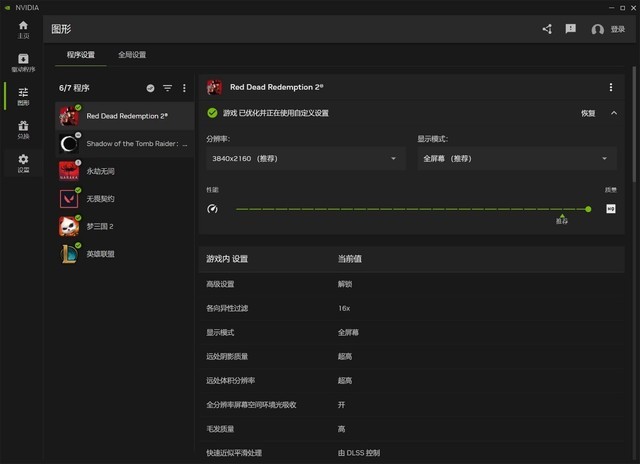Click the 永劫无间 game icon
The width and height of the screenshot is (640, 464).
[x=69, y=171]
